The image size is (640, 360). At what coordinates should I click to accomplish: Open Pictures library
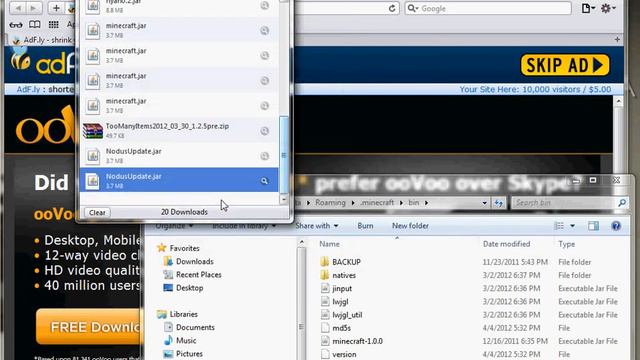click(x=189, y=353)
